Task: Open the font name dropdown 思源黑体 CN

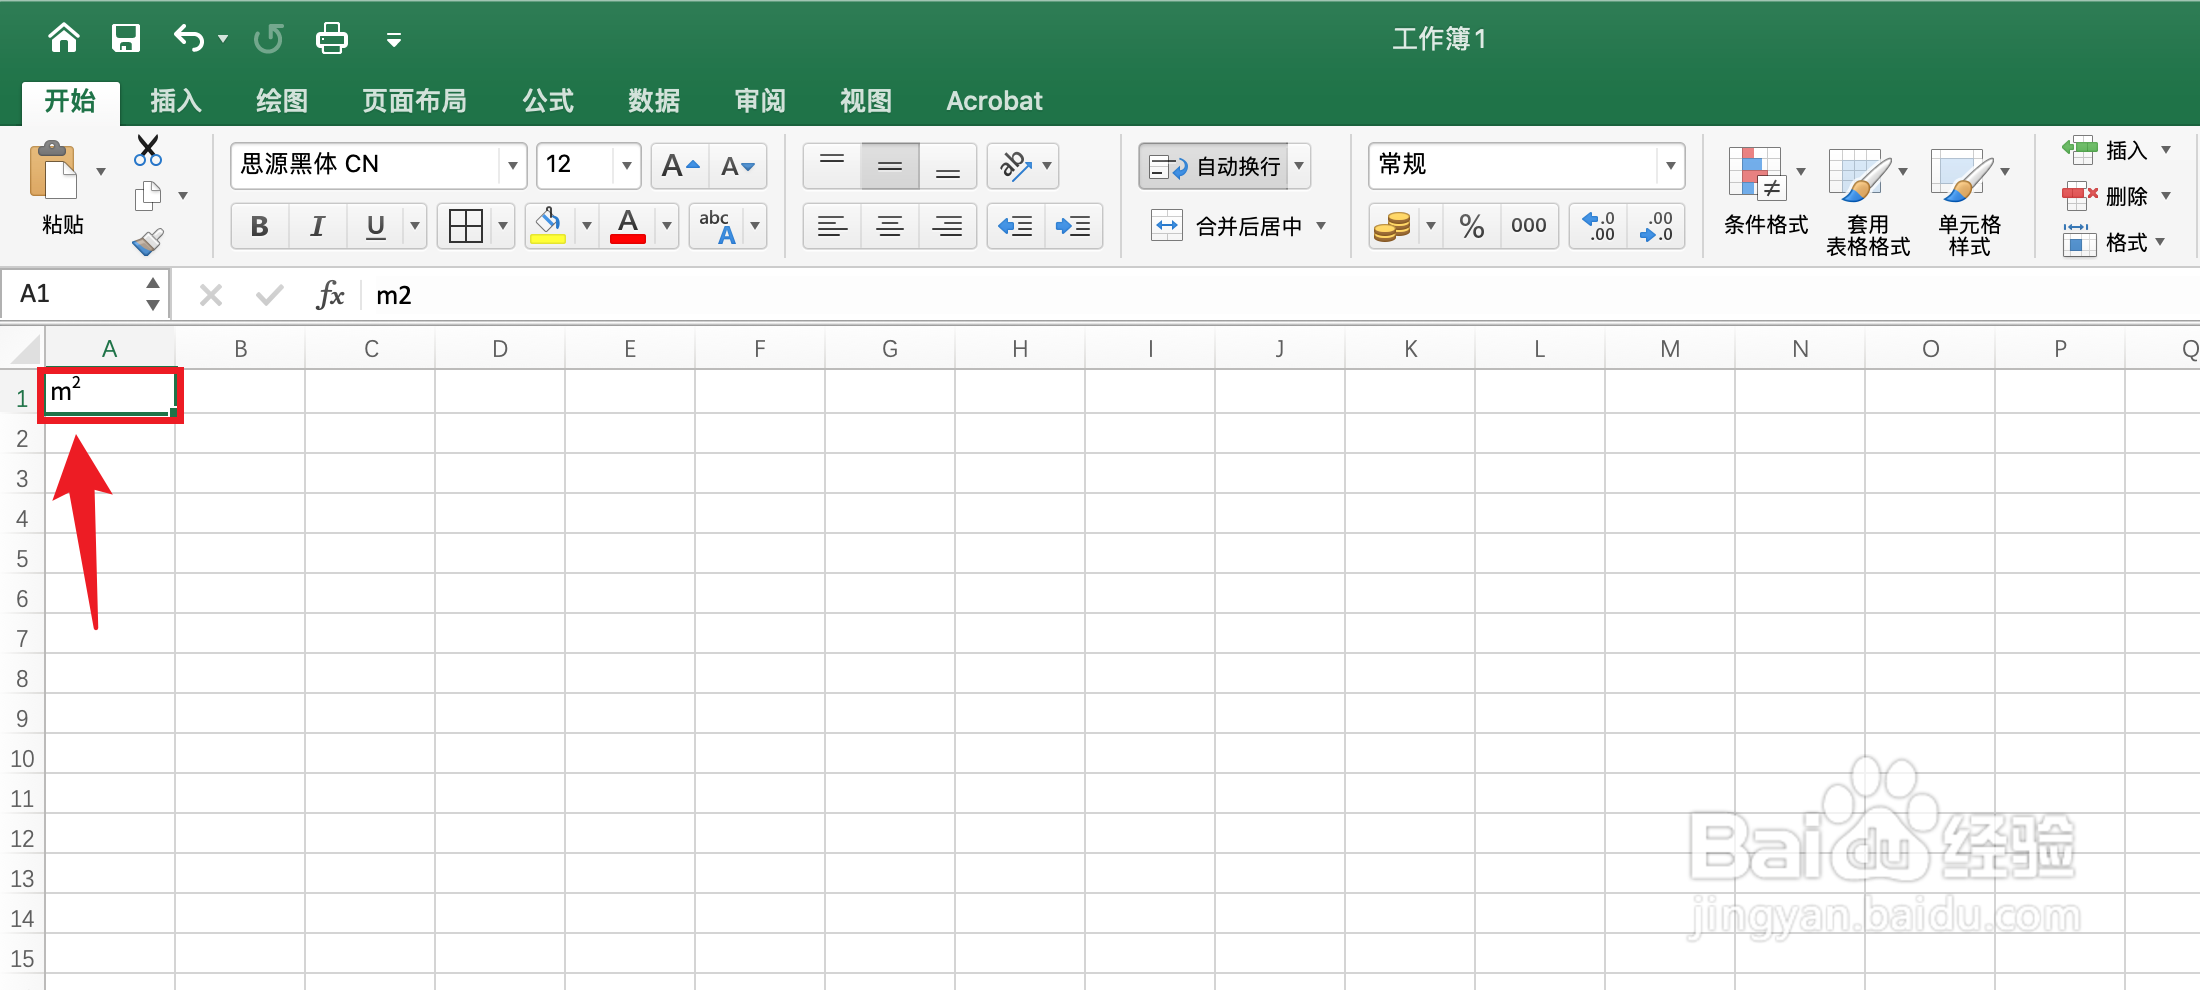Action: pyautogui.click(x=512, y=166)
